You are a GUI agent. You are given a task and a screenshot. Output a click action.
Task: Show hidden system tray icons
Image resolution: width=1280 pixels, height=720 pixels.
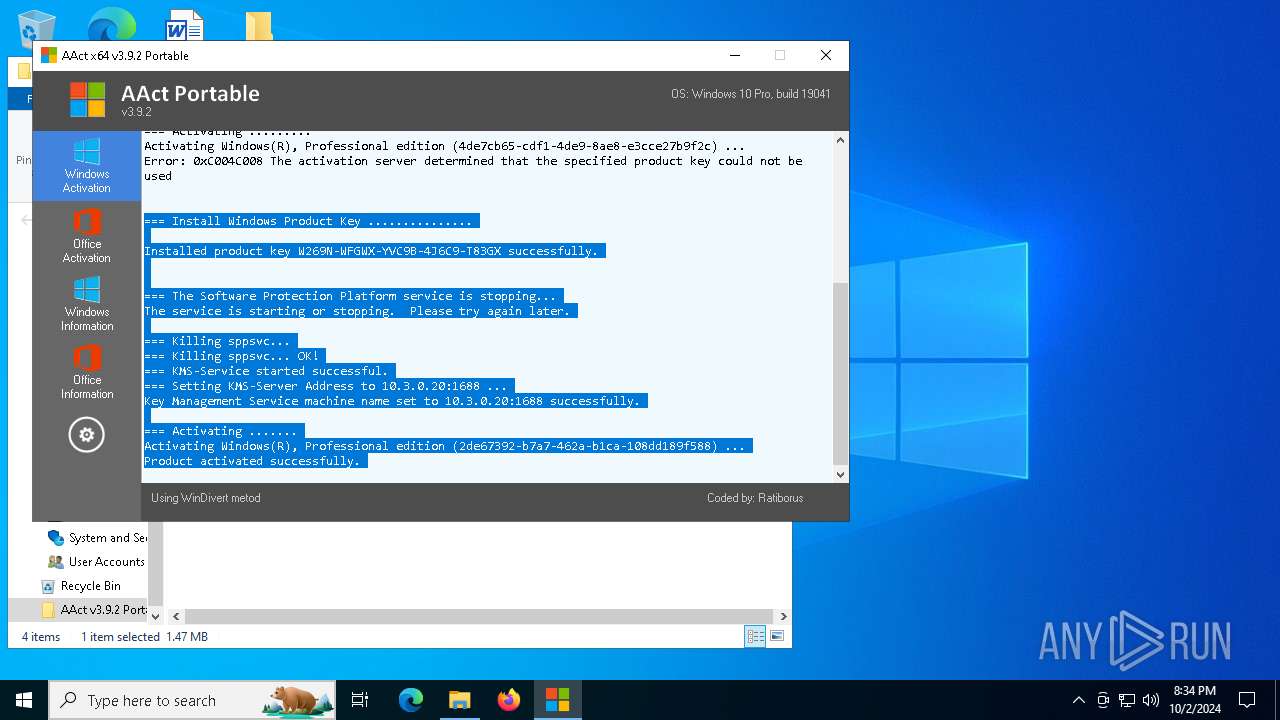tap(1078, 700)
